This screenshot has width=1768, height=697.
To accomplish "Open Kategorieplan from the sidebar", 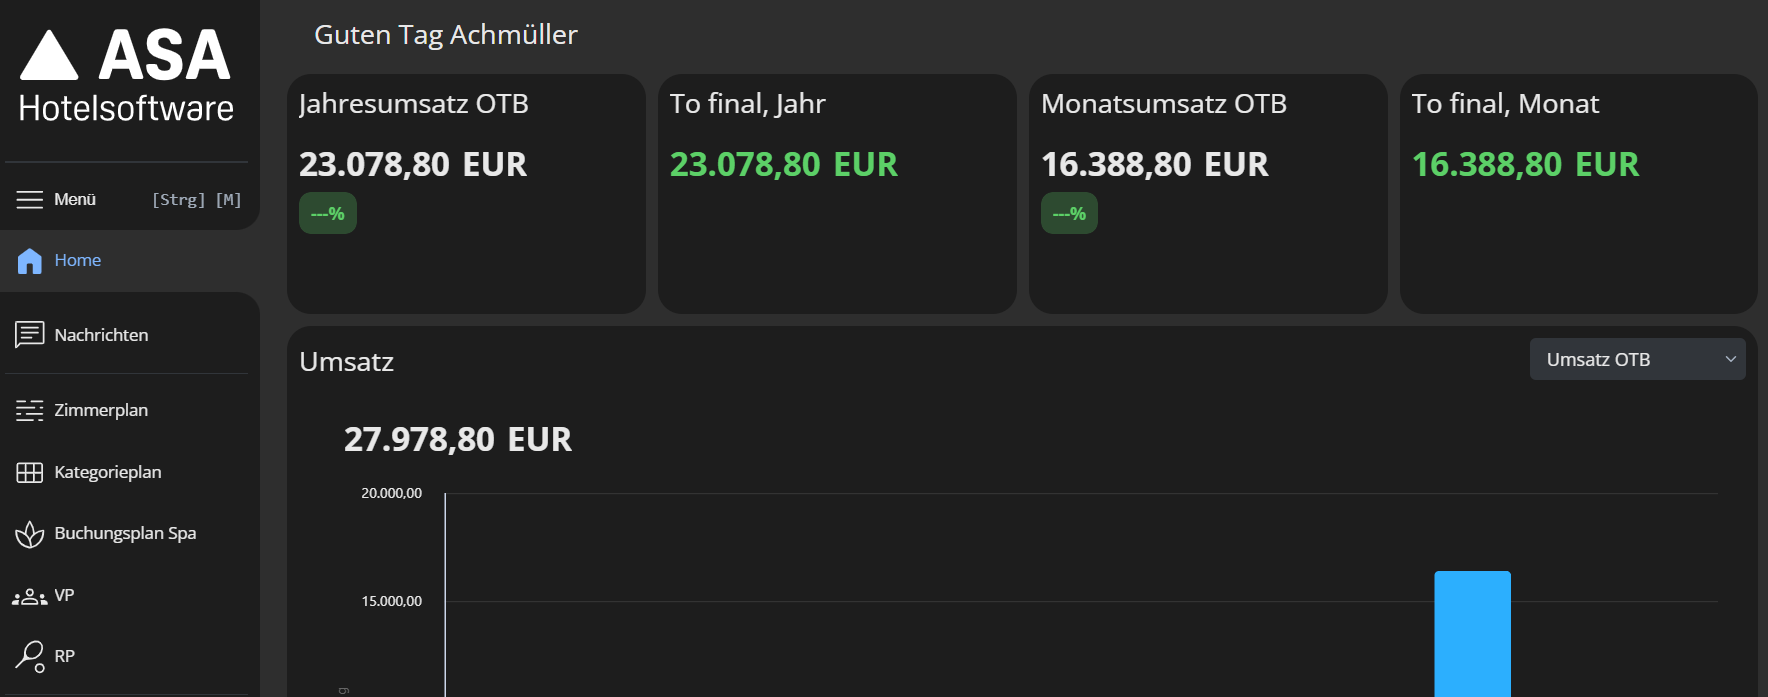I will tap(107, 472).
